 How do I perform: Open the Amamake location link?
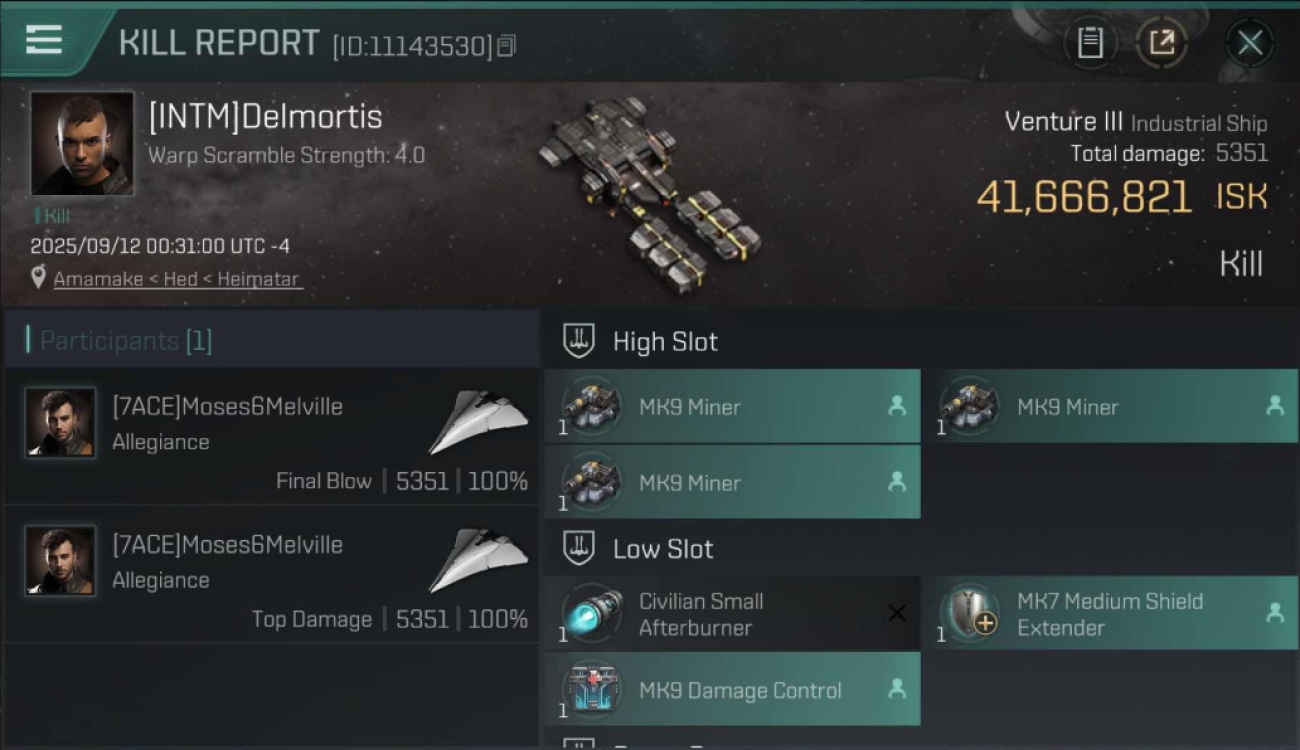(x=176, y=279)
